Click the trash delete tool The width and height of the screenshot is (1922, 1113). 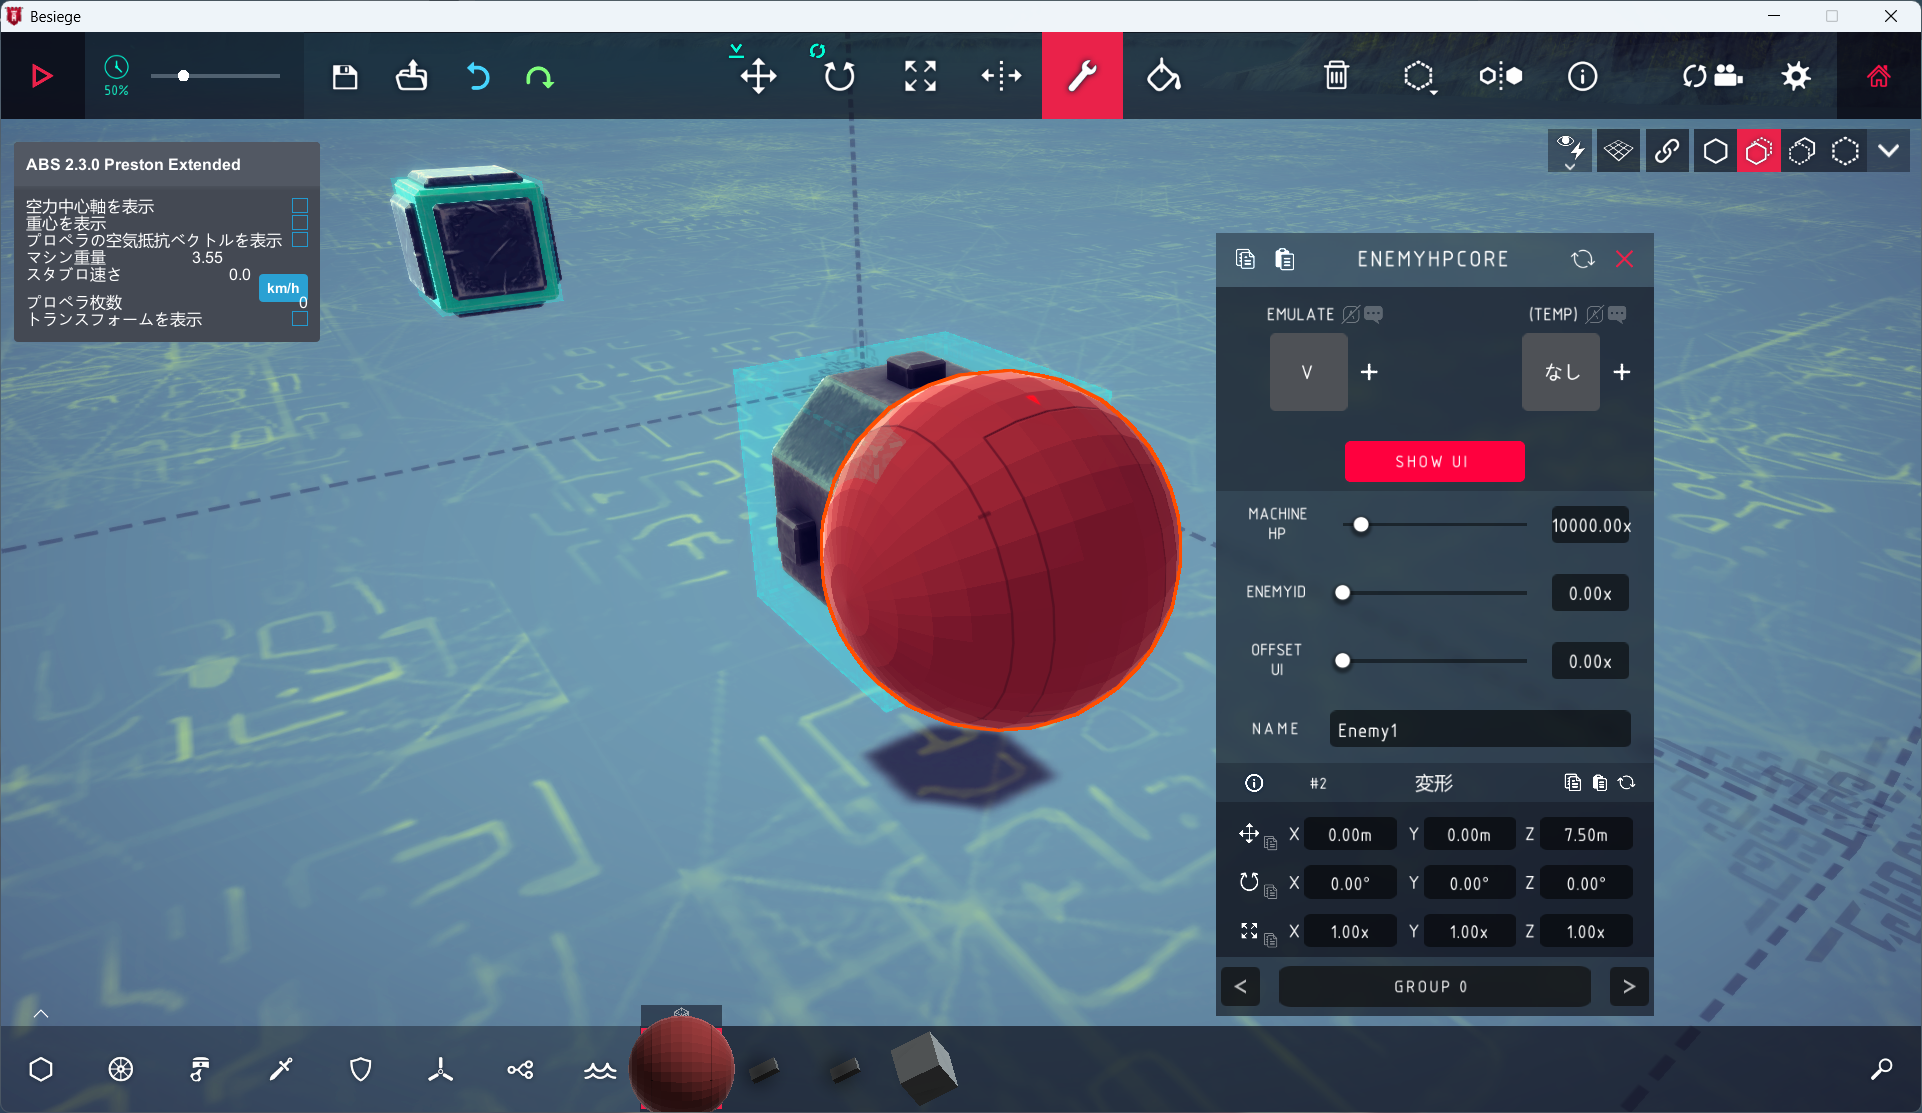(1336, 76)
